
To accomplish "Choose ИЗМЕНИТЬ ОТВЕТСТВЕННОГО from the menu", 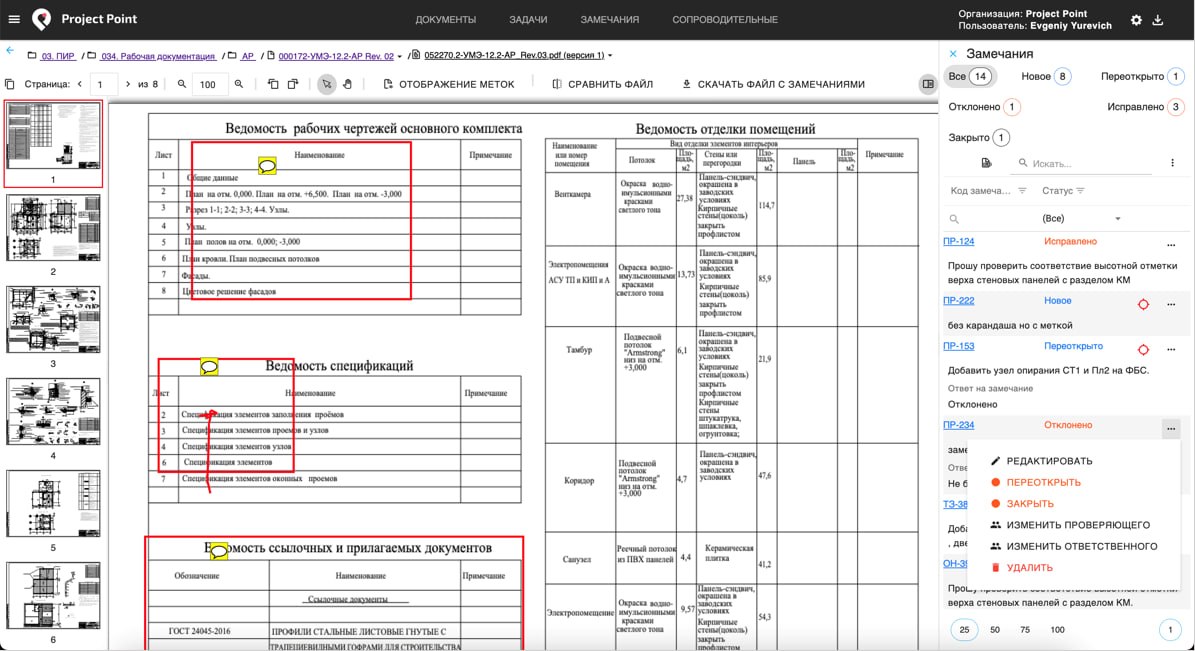I will point(1073,546).
